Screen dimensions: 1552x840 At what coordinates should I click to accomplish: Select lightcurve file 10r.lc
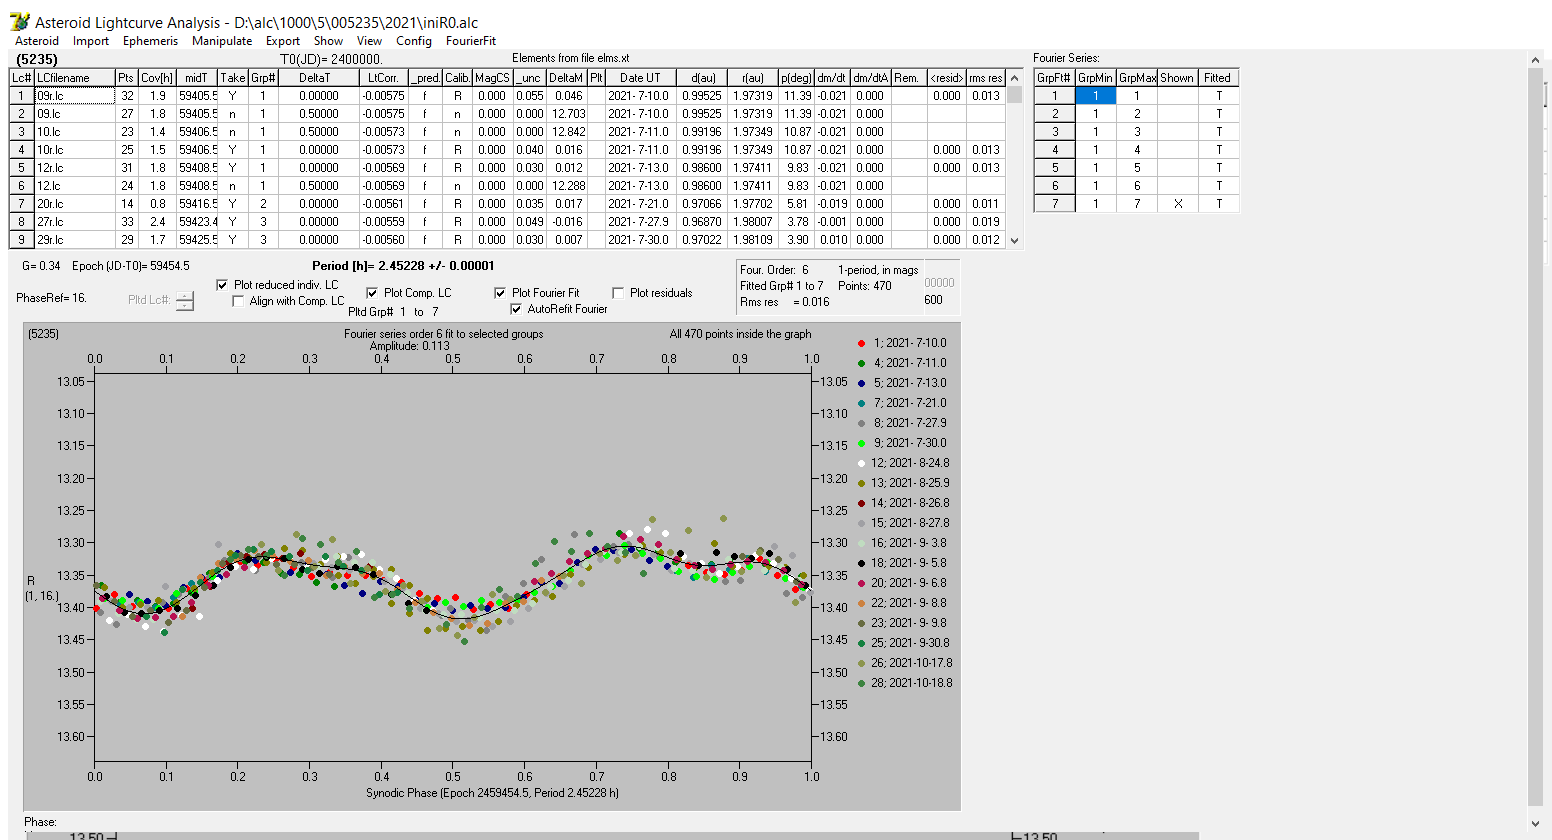click(x=74, y=150)
